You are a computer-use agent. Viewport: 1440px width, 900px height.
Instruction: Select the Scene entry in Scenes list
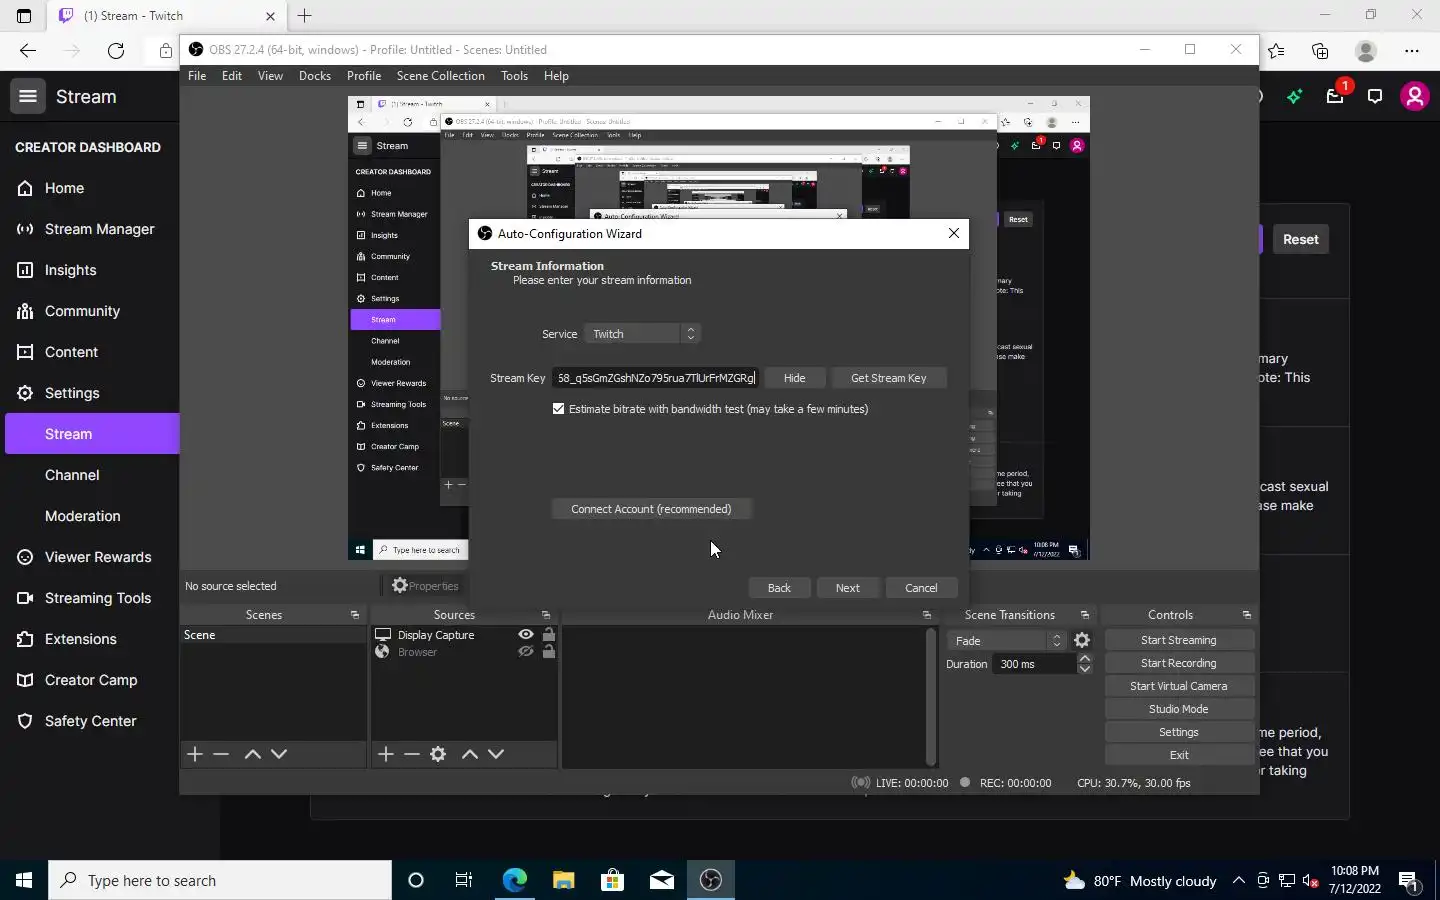tap(273, 635)
